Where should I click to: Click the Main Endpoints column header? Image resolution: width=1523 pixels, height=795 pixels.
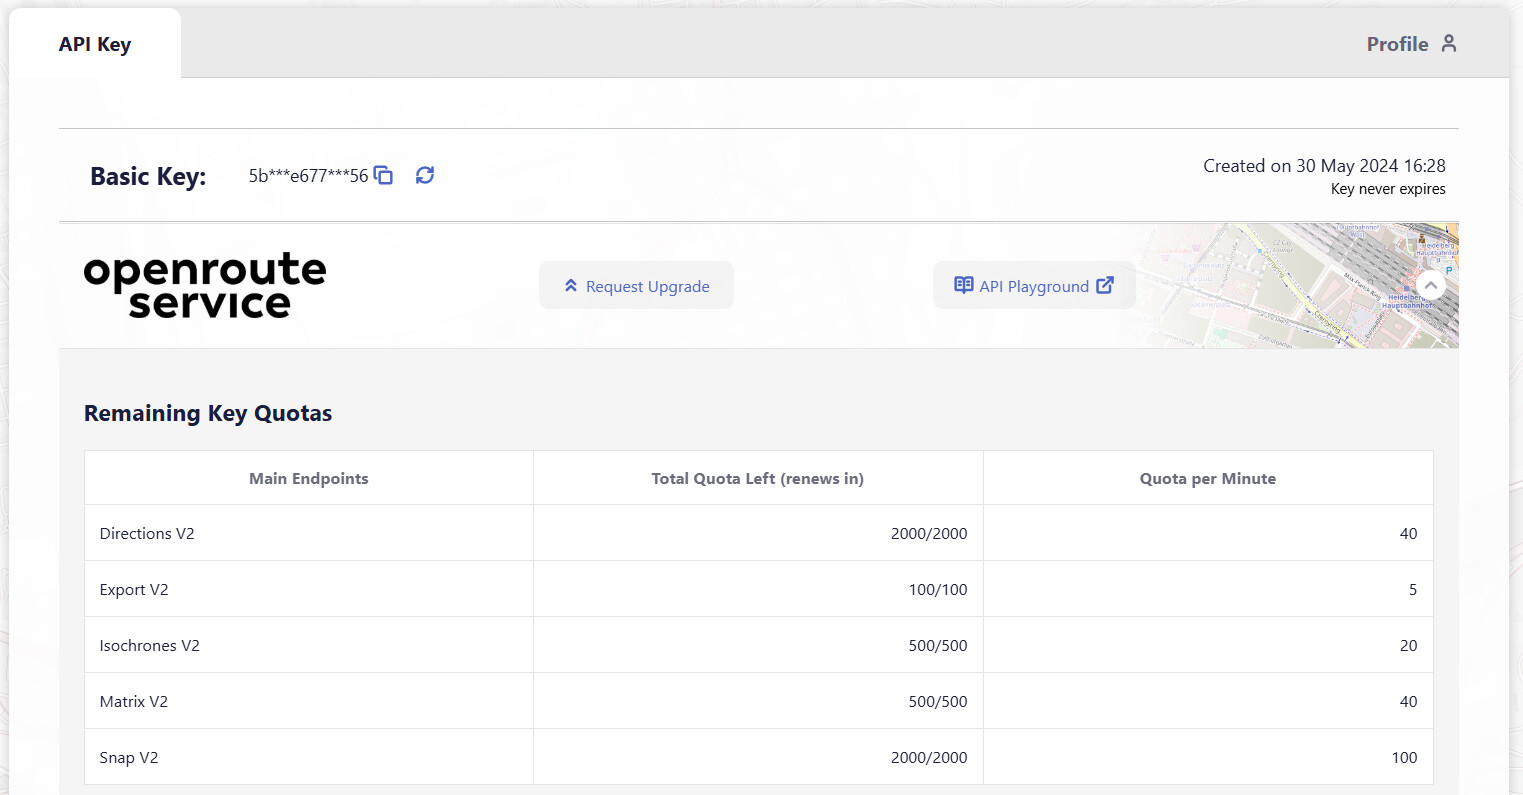308,478
